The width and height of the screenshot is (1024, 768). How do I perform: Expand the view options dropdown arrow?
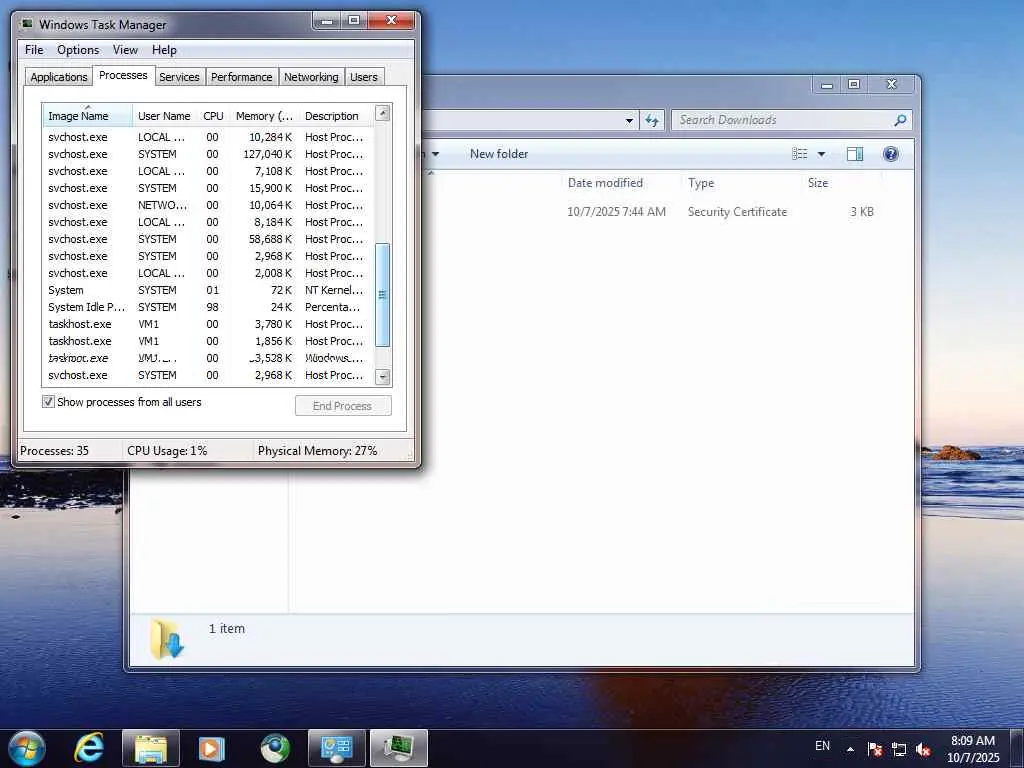tap(822, 154)
